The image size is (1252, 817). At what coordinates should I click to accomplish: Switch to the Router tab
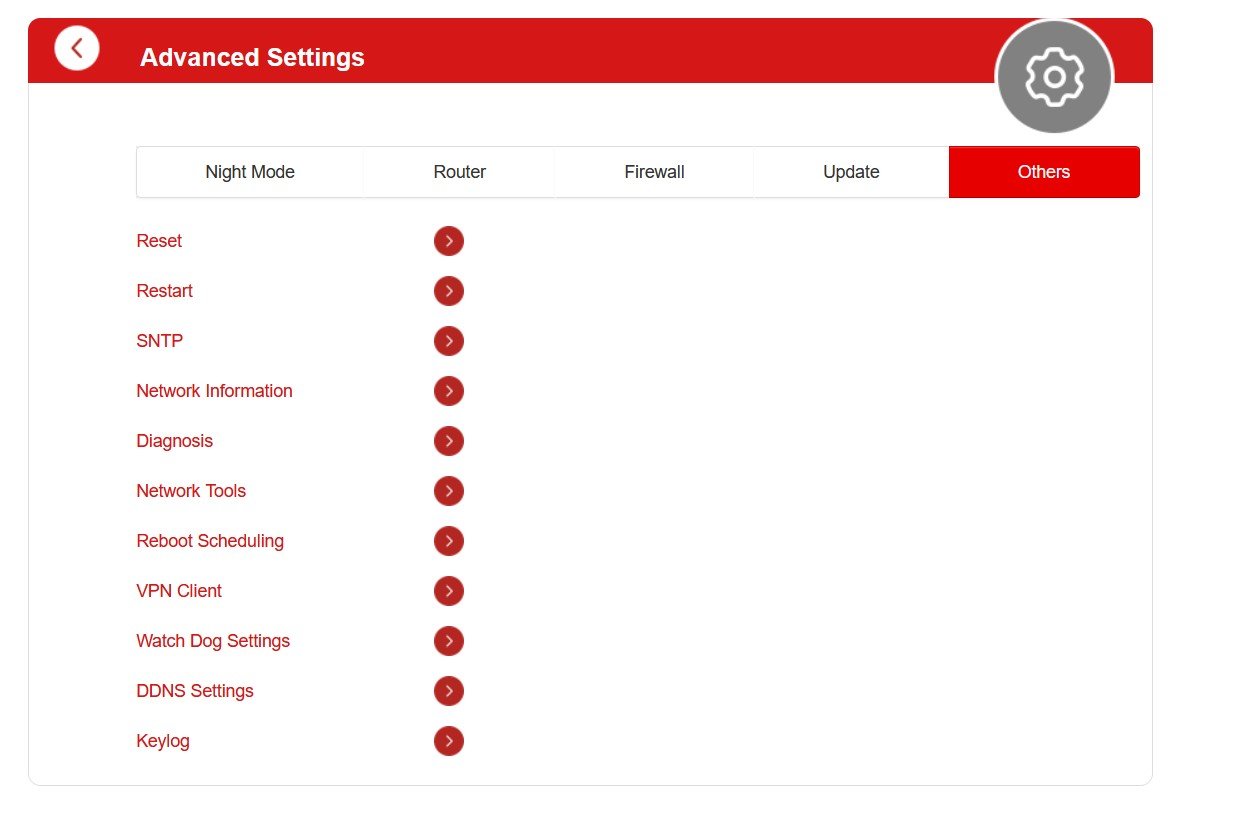459,172
